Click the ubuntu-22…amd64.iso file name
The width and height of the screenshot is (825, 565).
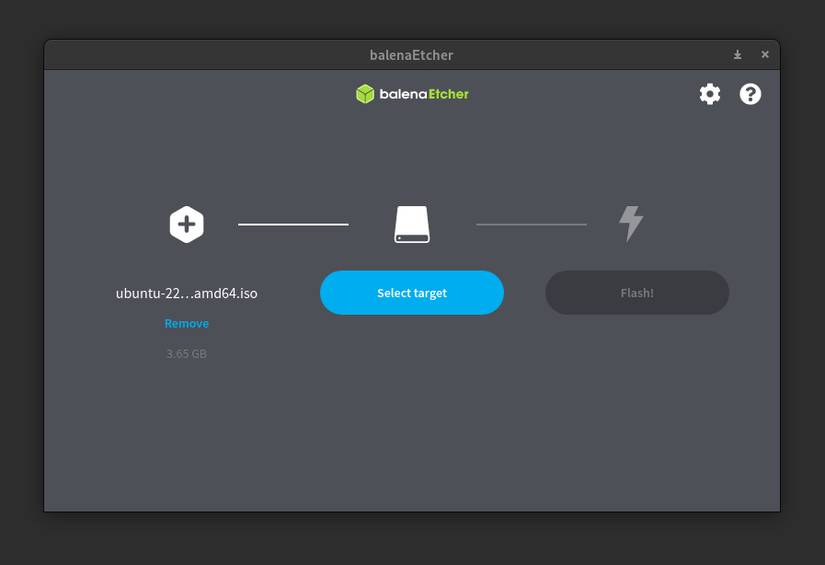point(186,293)
